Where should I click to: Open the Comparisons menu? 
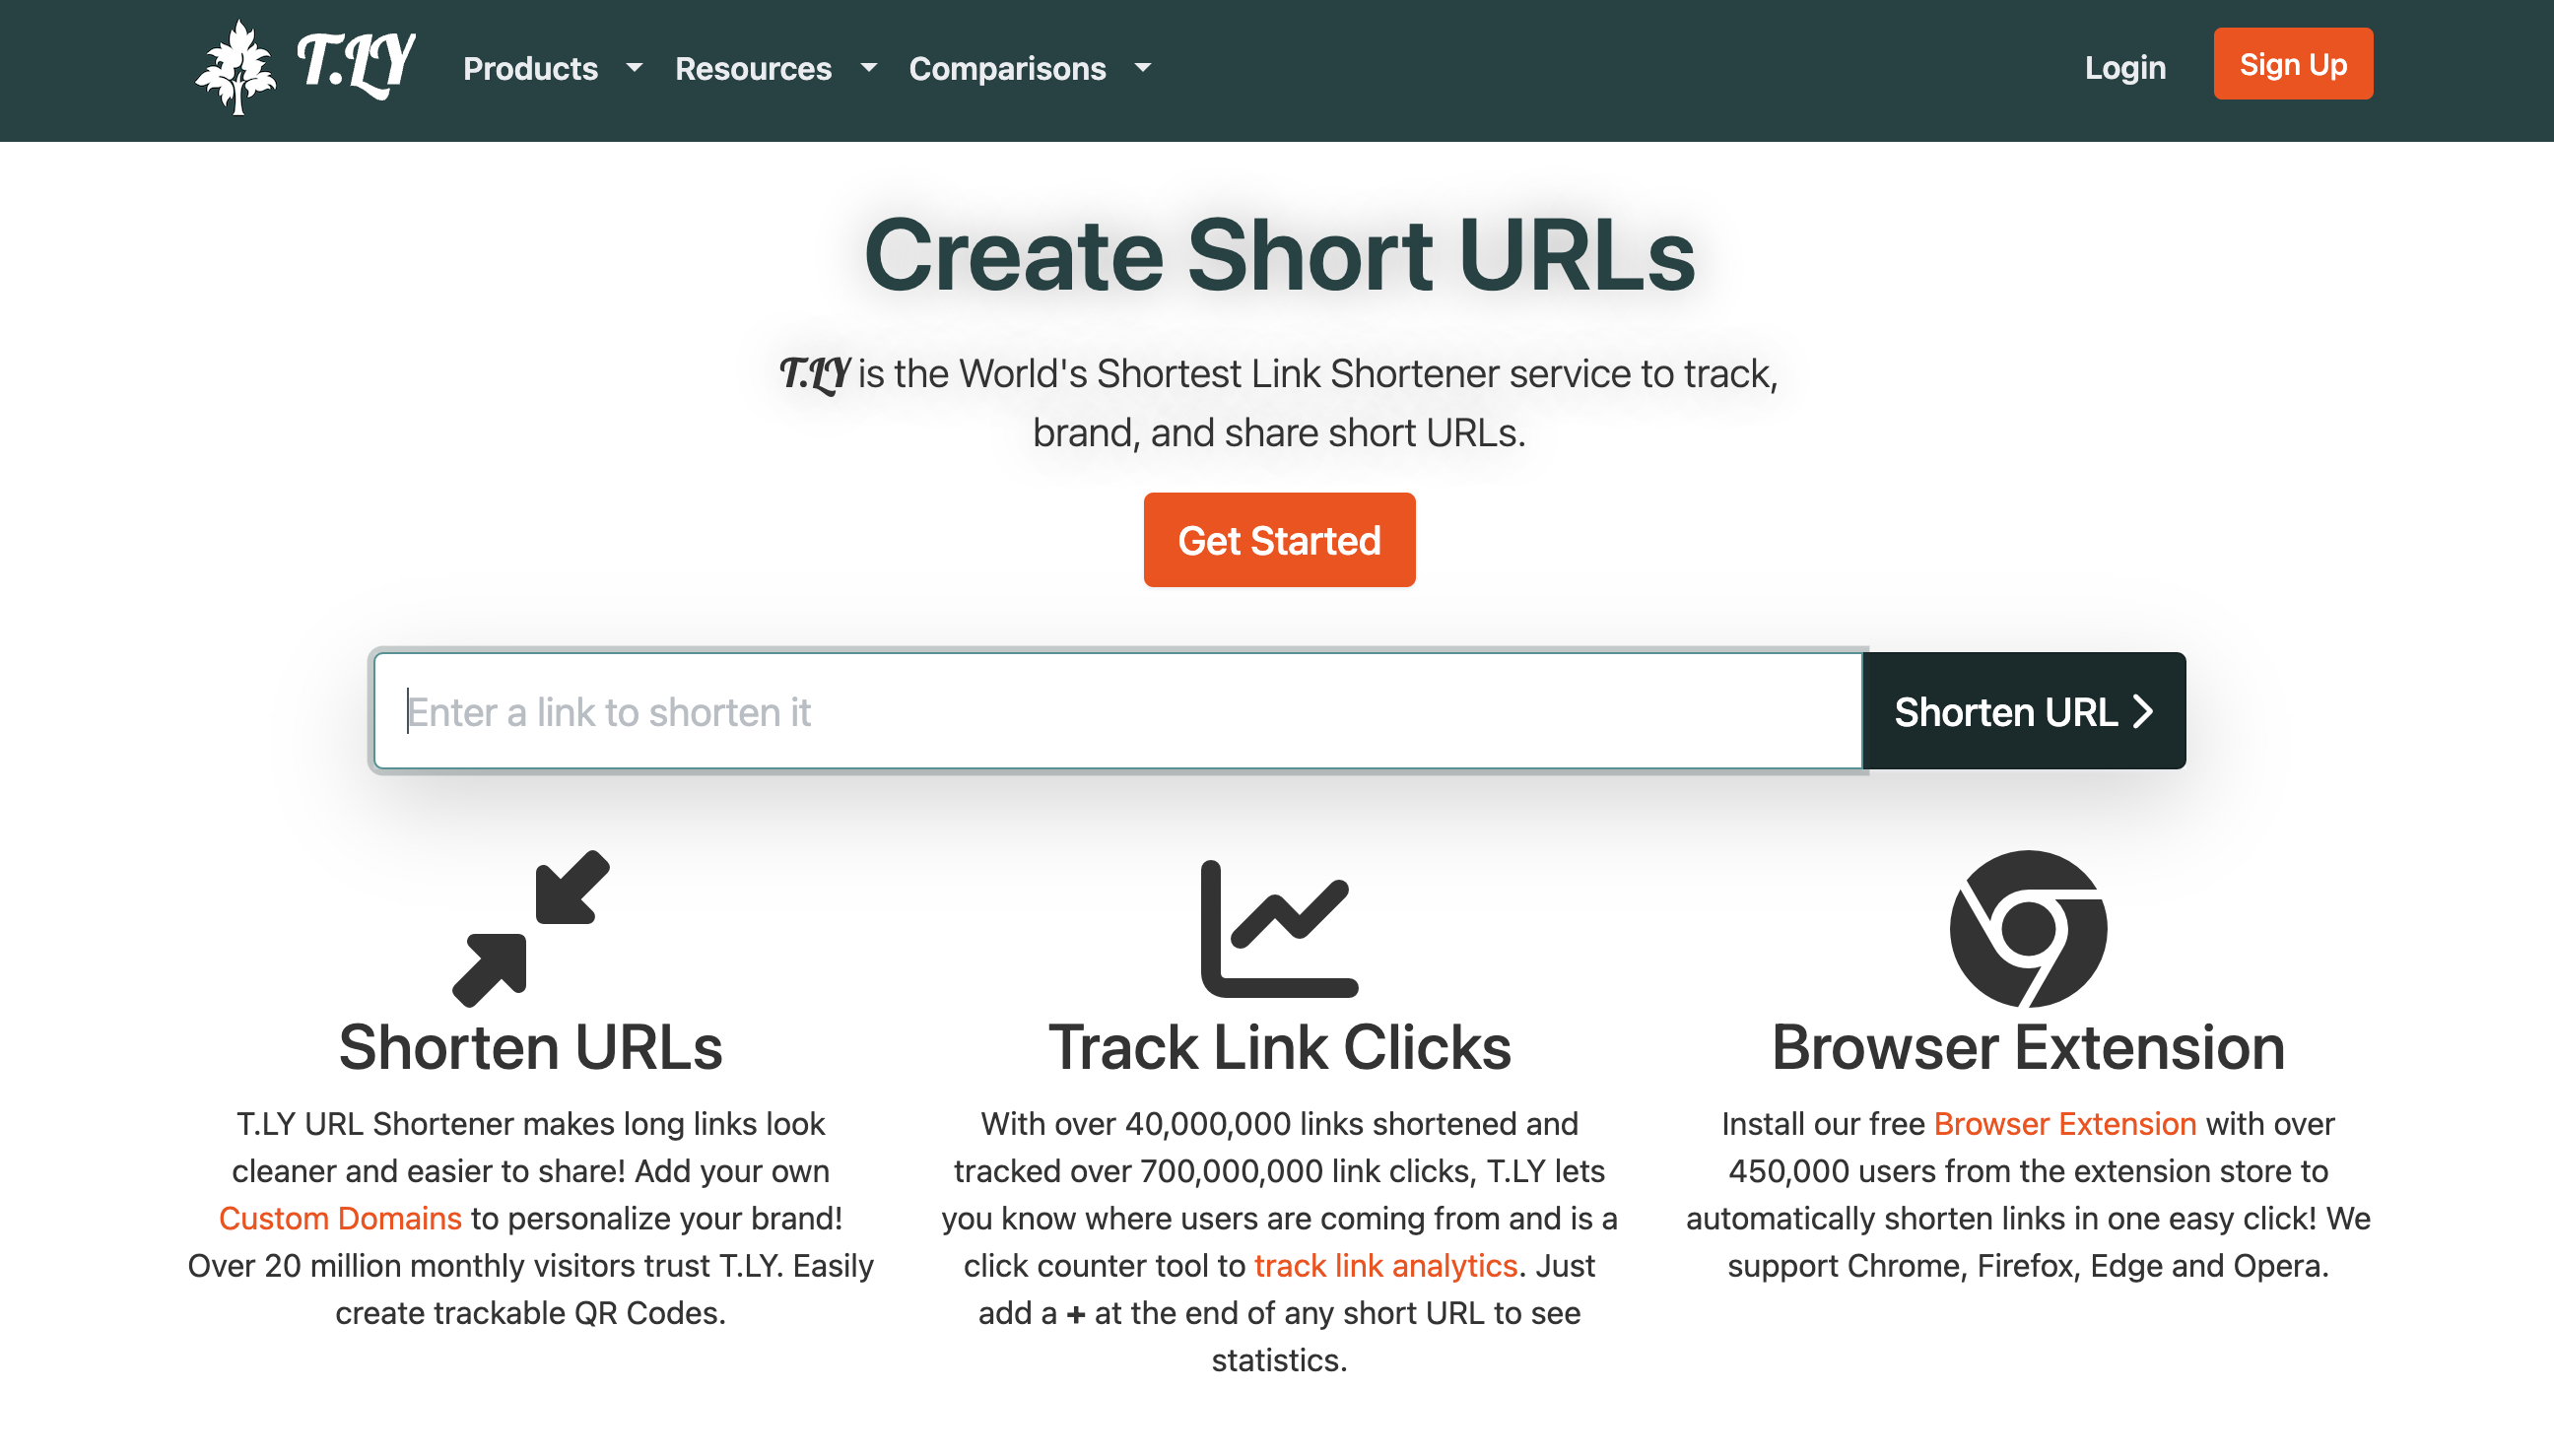(1007, 68)
